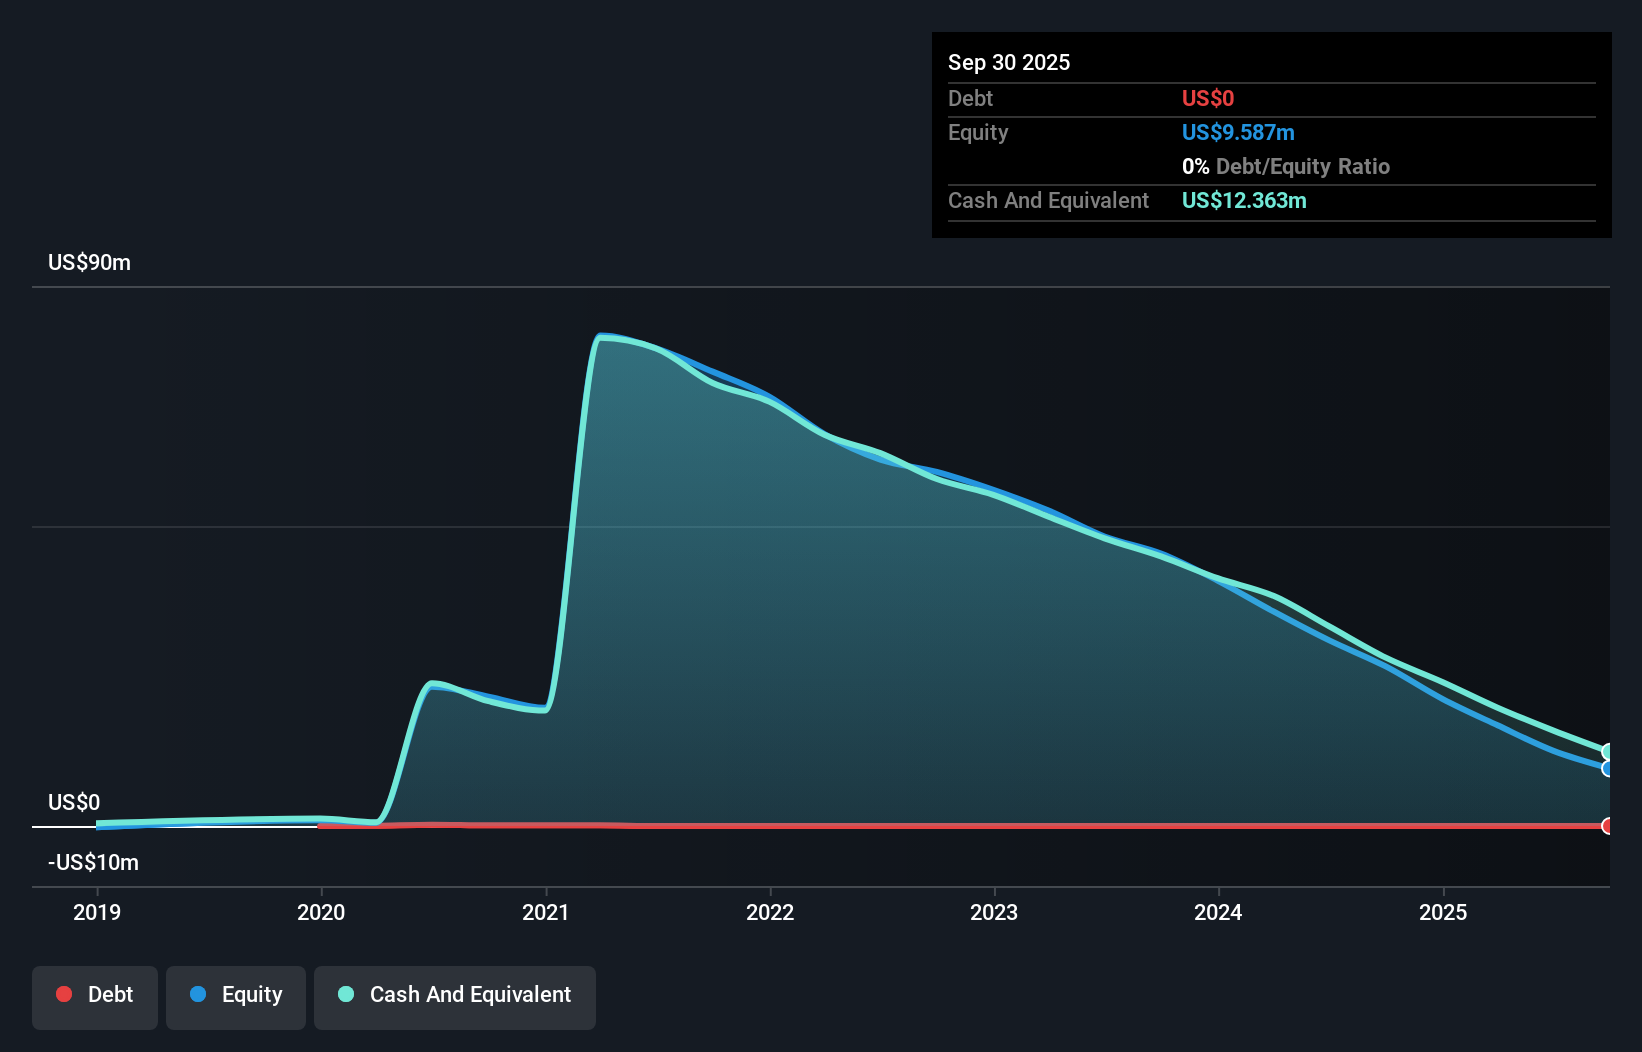Click the red Debt legend dot icon

click(63, 994)
